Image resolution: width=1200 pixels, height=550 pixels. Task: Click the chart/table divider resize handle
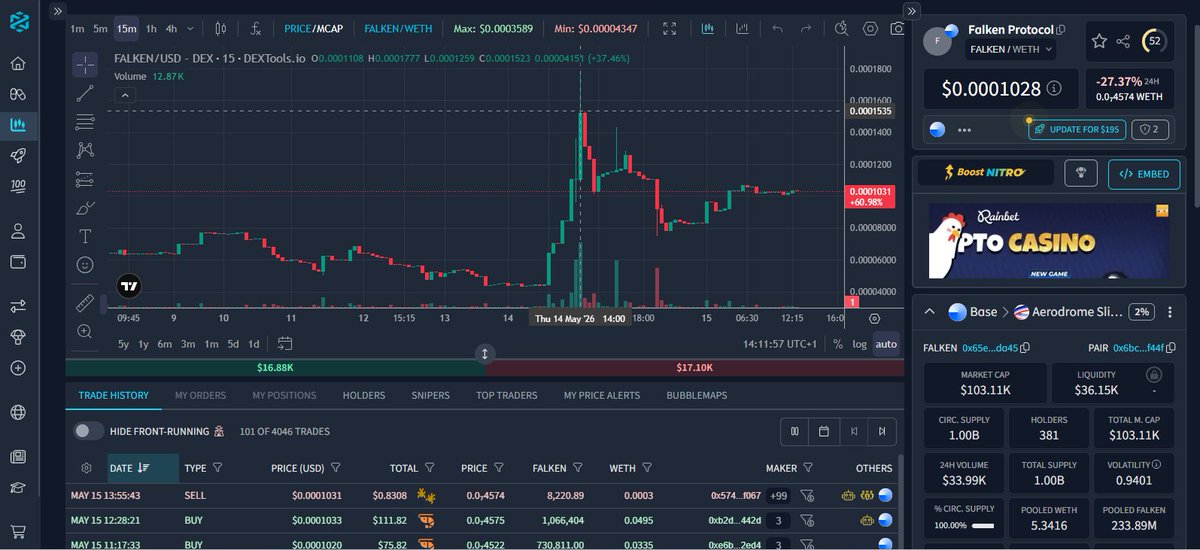(x=484, y=354)
